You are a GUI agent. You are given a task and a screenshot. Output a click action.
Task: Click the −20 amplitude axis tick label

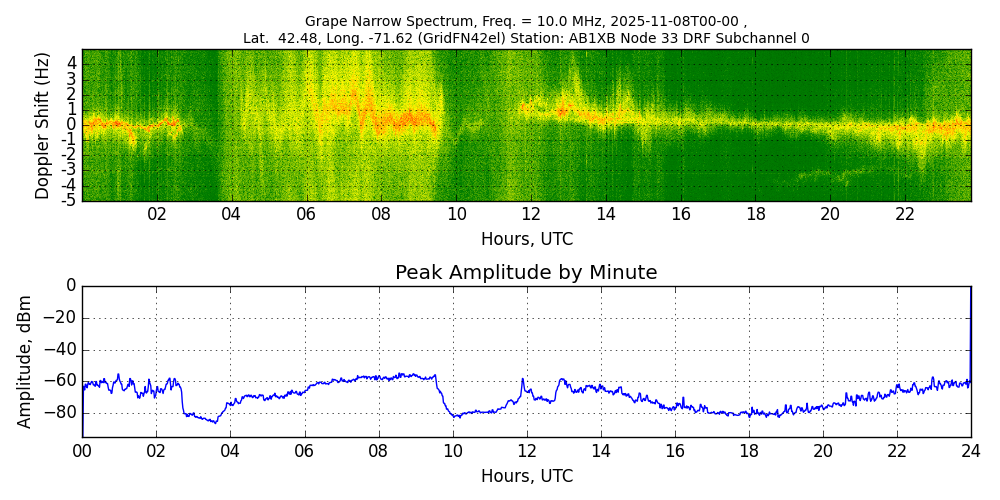click(x=58, y=318)
